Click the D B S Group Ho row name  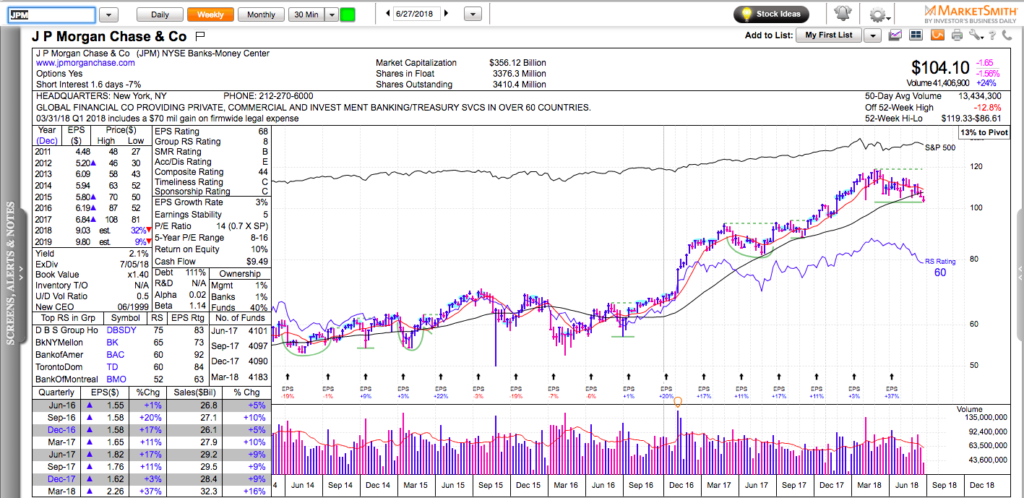click(x=66, y=330)
